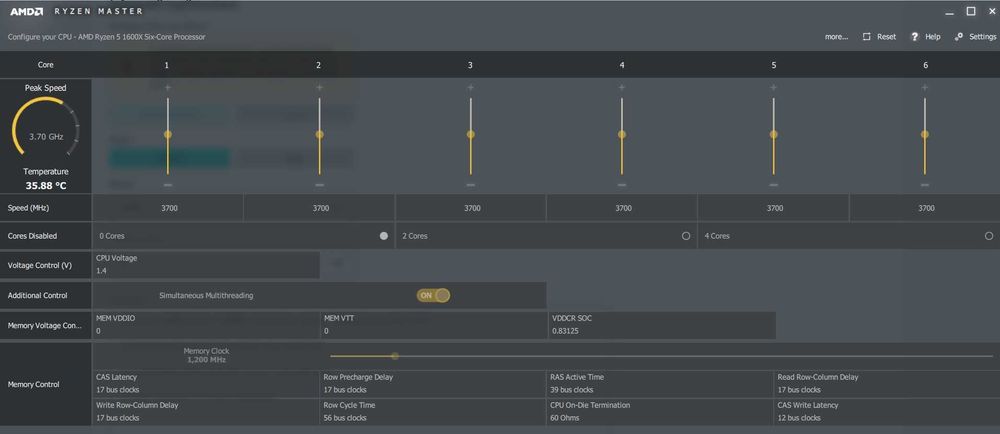Click the minus icon below Core 6 slider
The height and width of the screenshot is (434, 1000).
coord(925,185)
